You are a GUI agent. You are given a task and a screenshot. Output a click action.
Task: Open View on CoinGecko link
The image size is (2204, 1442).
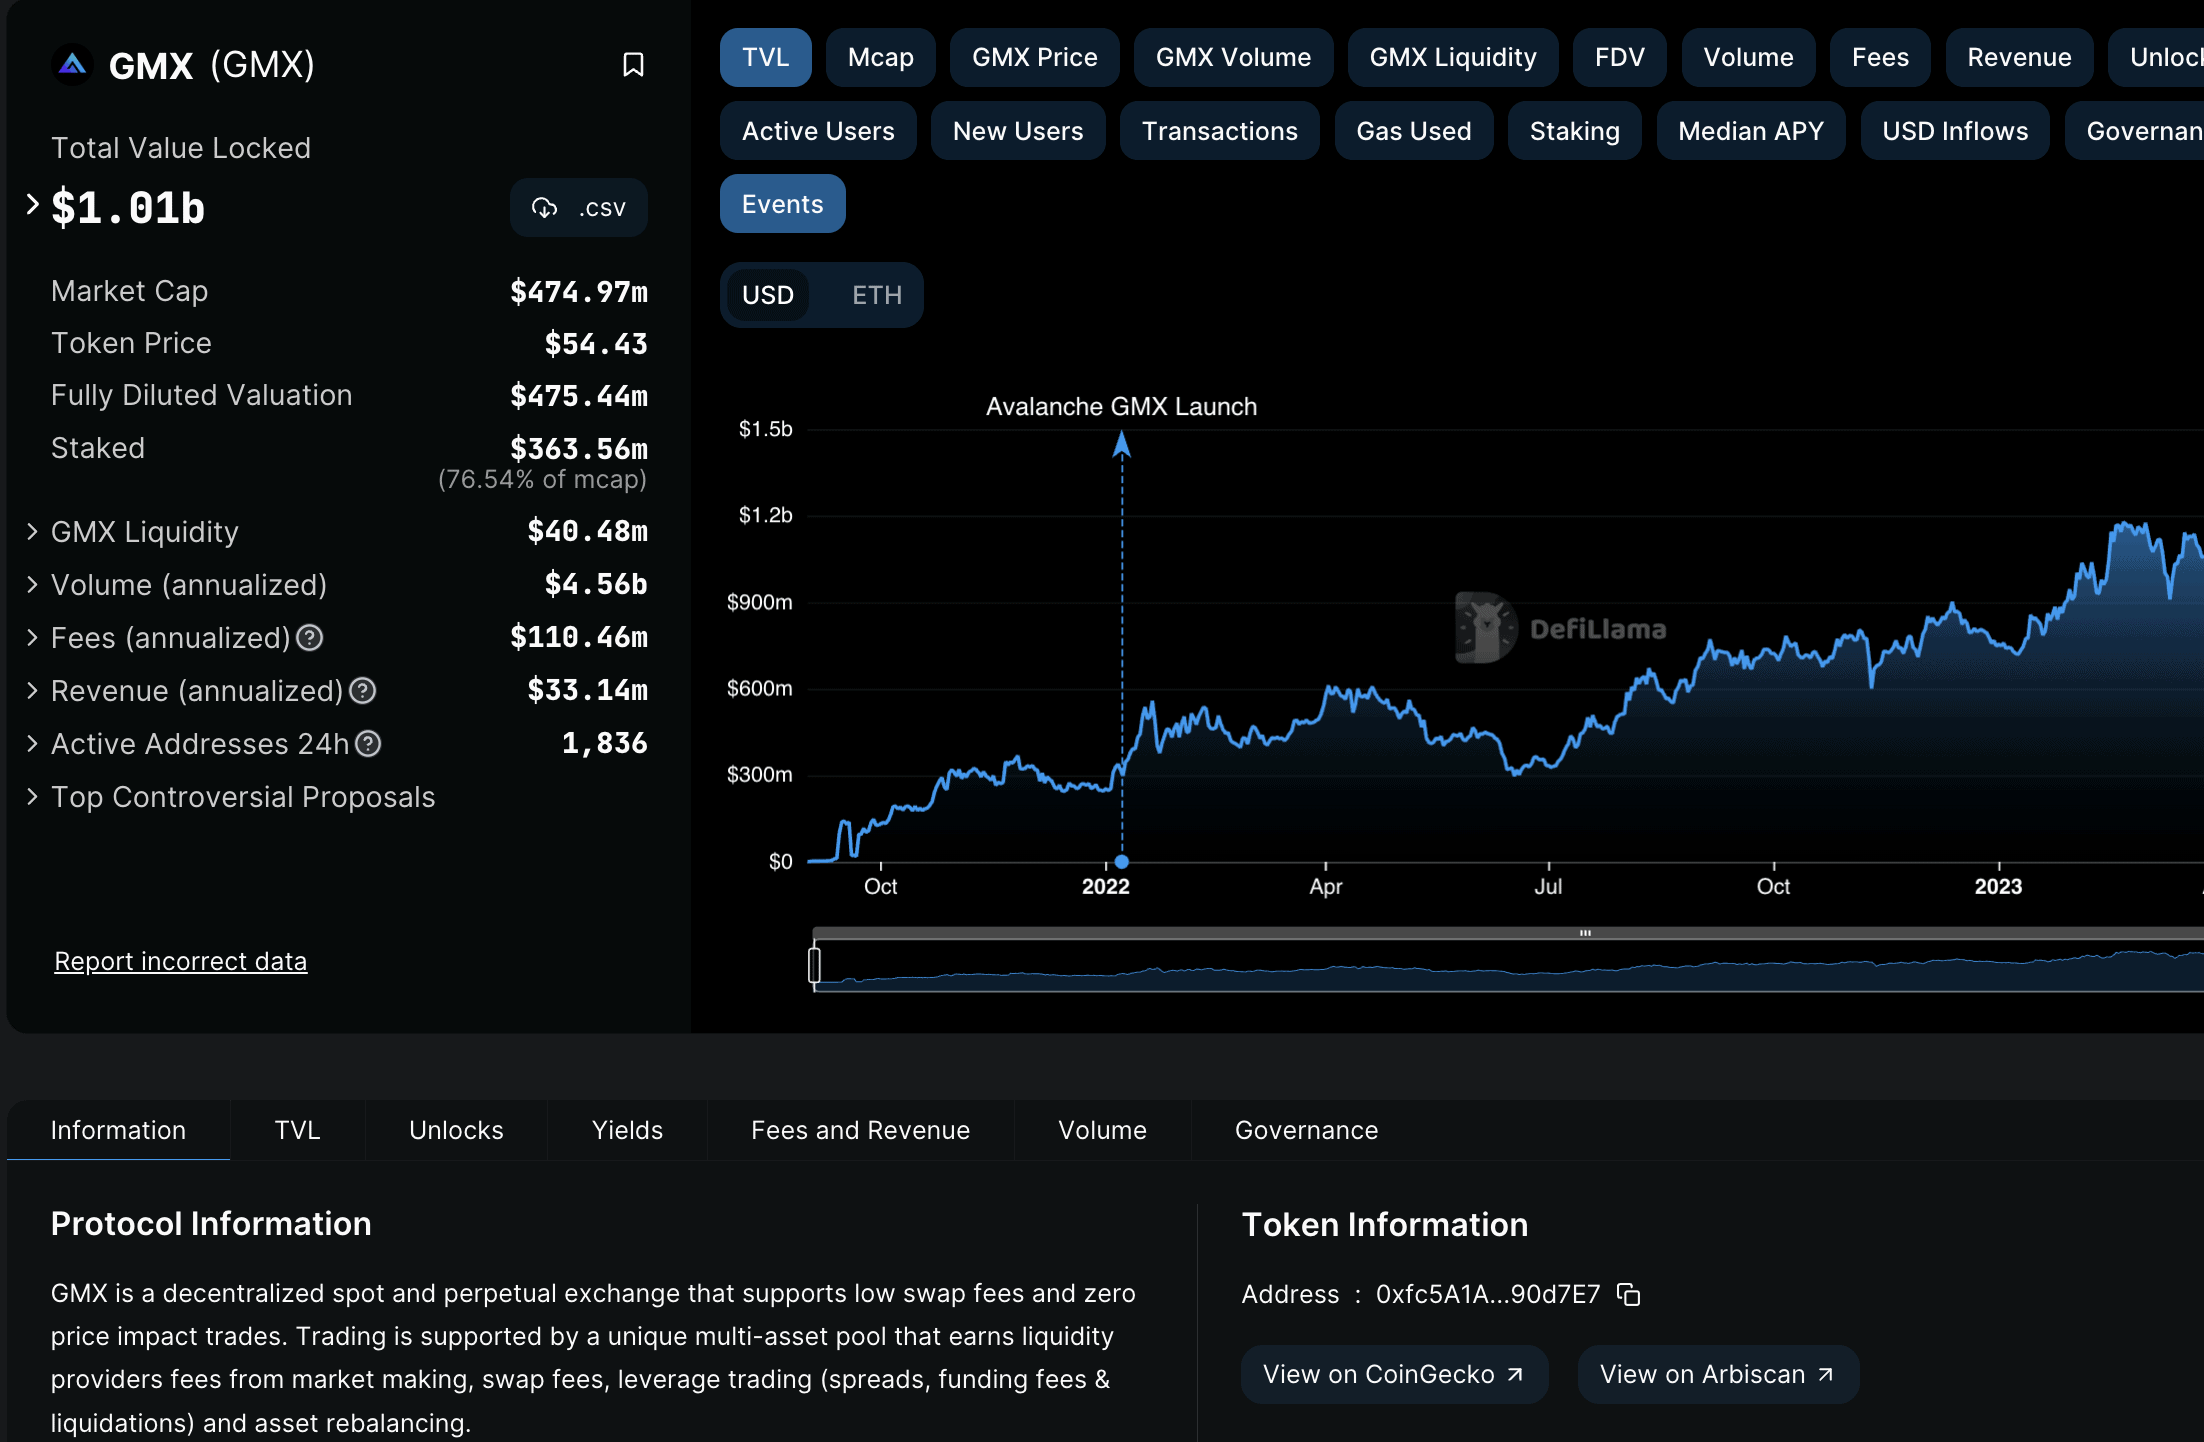(x=1393, y=1374)
